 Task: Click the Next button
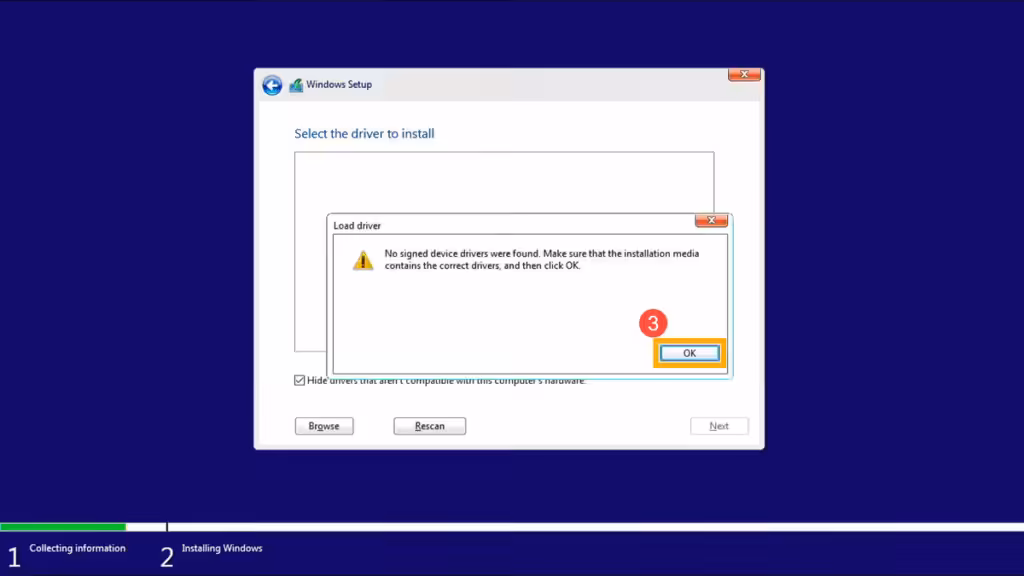click(x=719, y=426)
